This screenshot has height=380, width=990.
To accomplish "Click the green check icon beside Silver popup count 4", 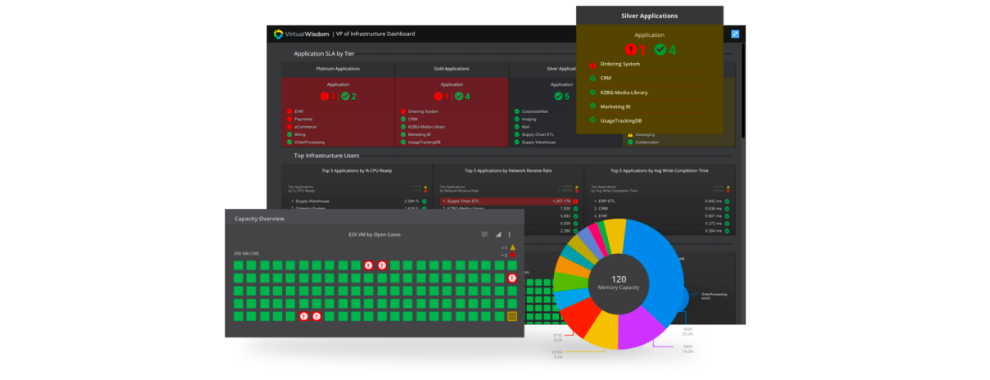I will click(x=660, y=50).
